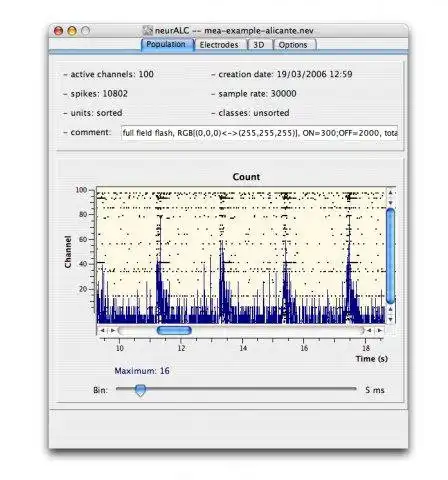Viewport: 448px width, 480px height.
Task: Click the 'active channels: 100' text
Action: pyautogui.click(x=112, y=74)
